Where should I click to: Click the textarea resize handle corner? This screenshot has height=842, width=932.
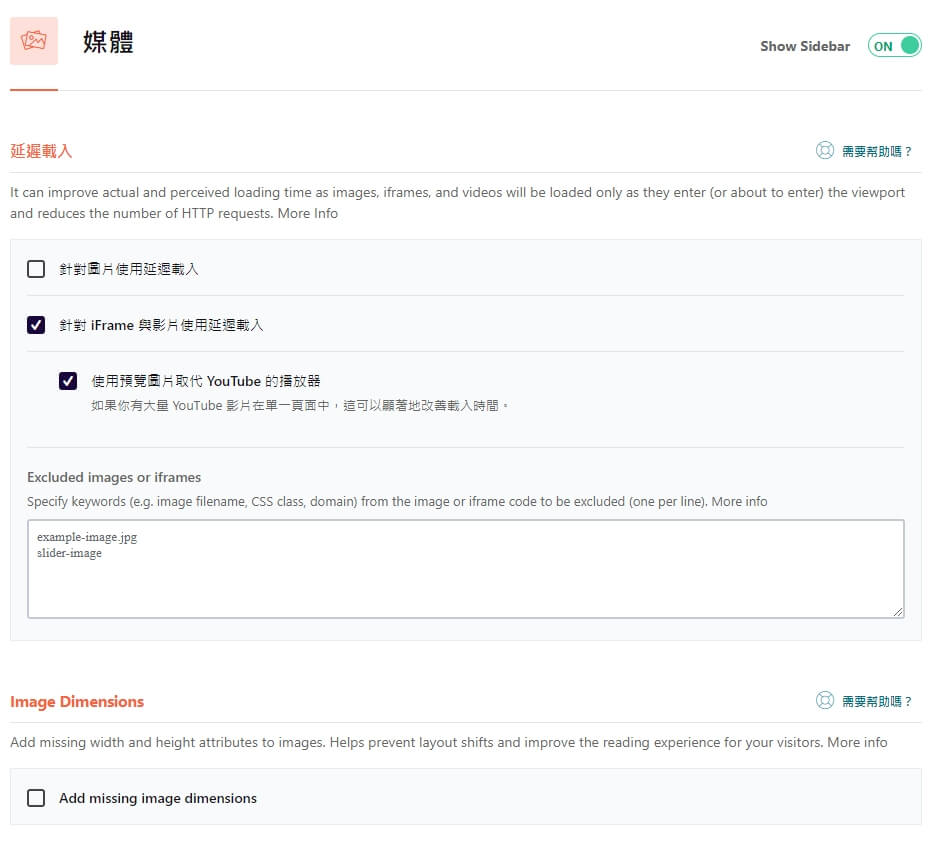(898, 611)
